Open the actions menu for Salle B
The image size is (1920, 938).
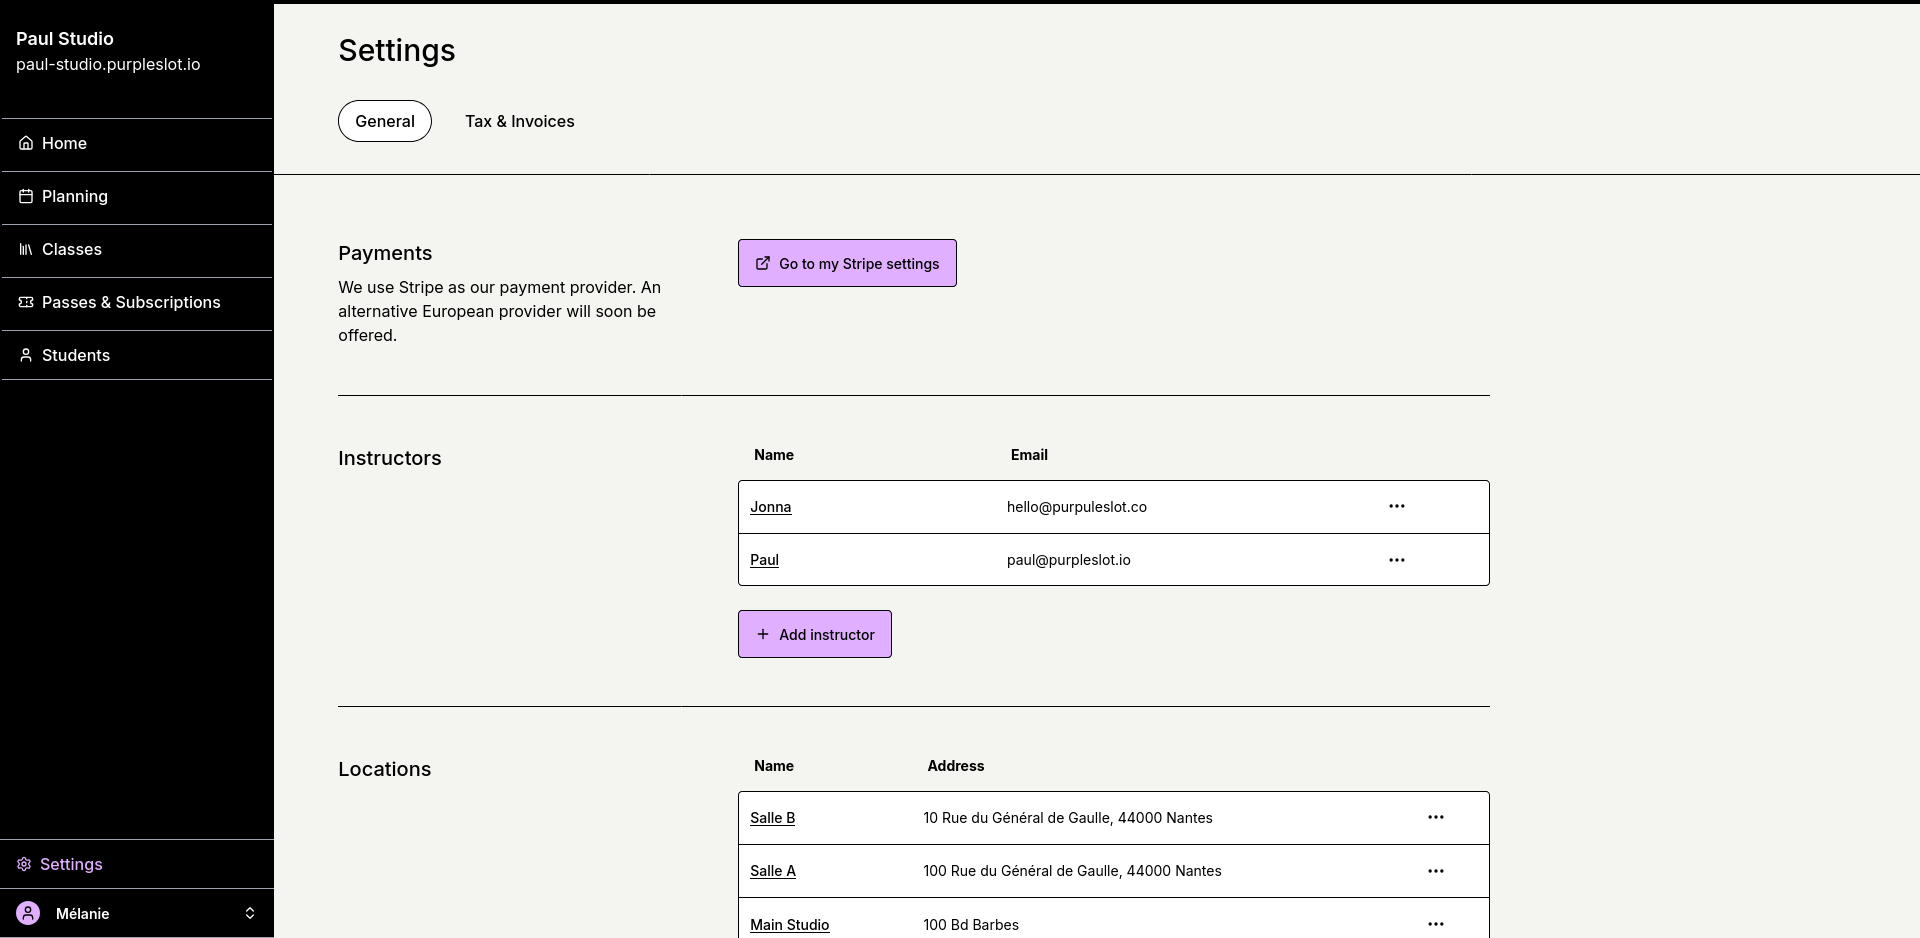pos(1436,817)
